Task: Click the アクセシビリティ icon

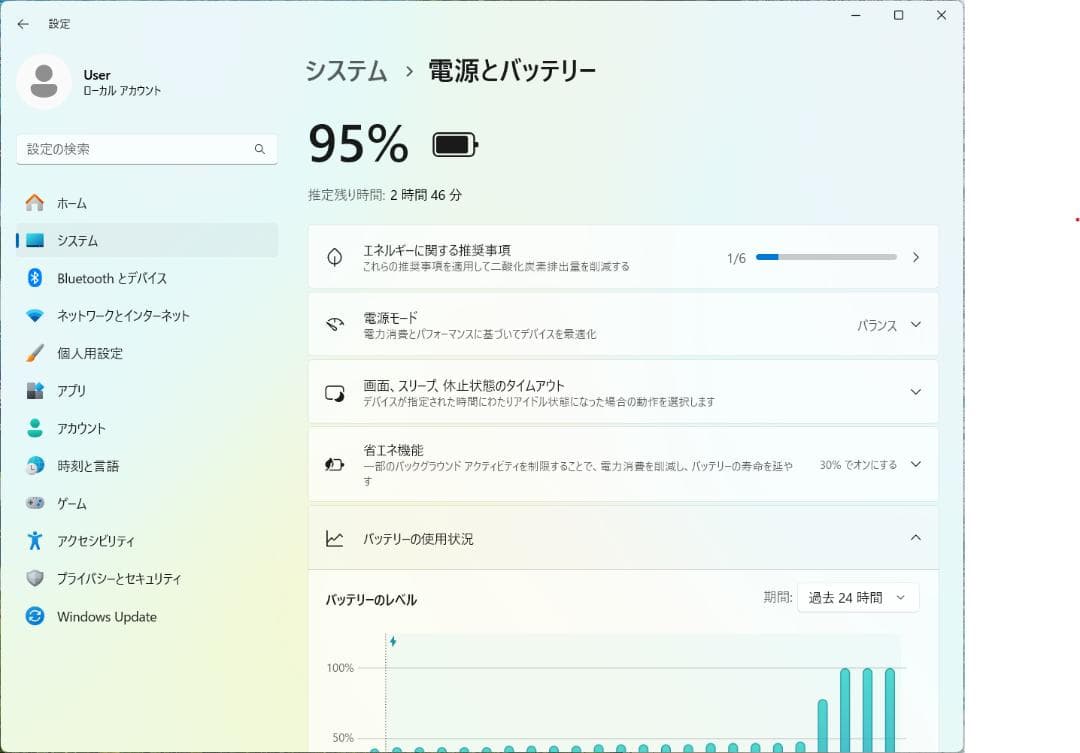Action: click(33, 541)
